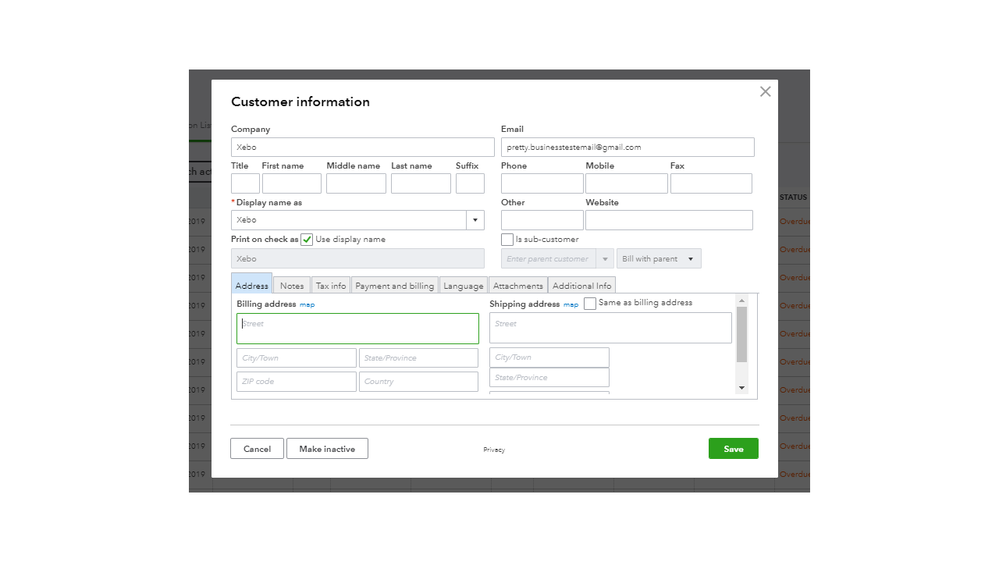Click the Email input field
This screenshot has width=999, height=562.
click(x=628, y=147)
